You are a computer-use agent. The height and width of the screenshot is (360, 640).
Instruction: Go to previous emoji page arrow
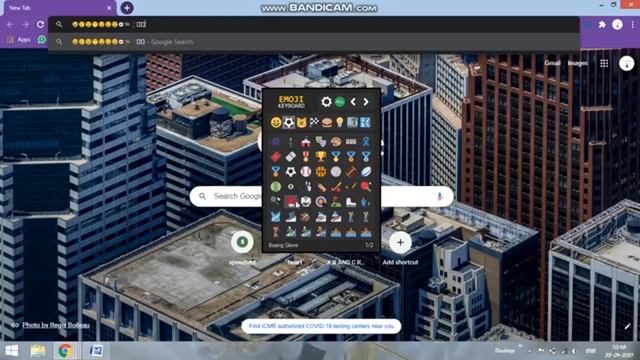353,102
